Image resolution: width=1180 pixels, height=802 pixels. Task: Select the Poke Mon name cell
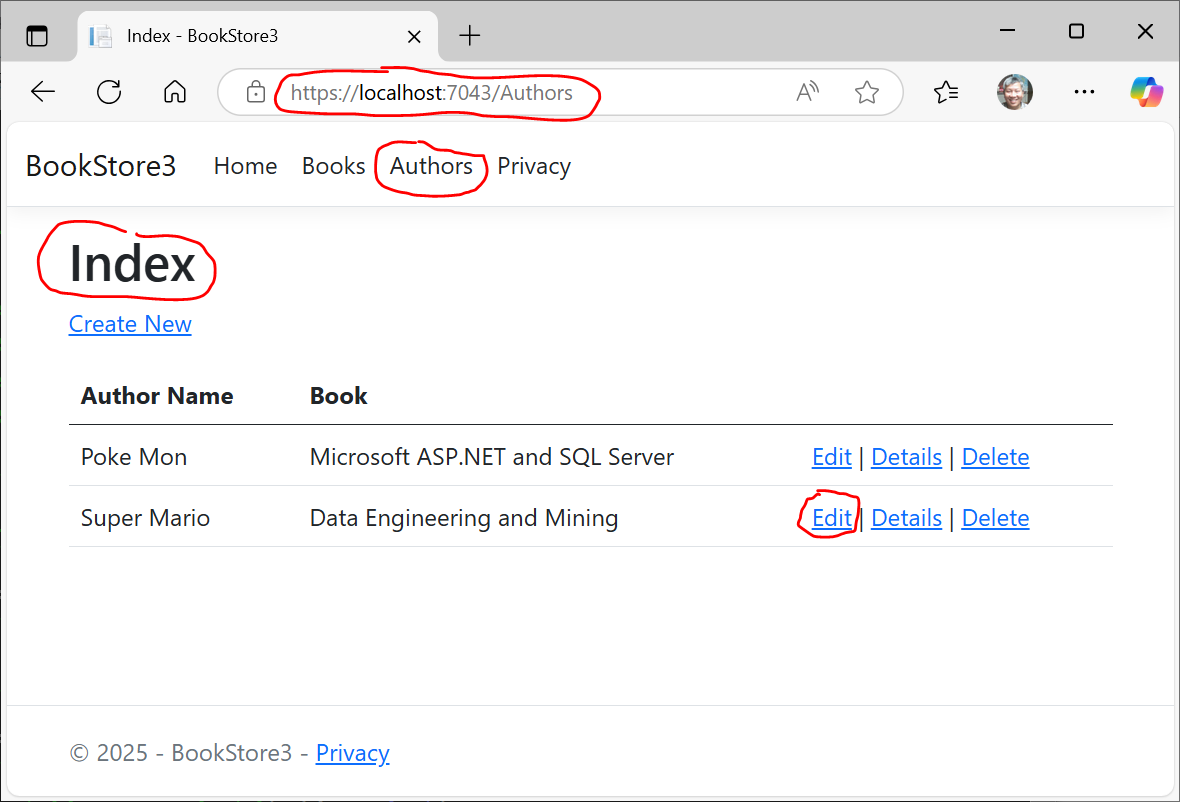click(x=134, y=457)
